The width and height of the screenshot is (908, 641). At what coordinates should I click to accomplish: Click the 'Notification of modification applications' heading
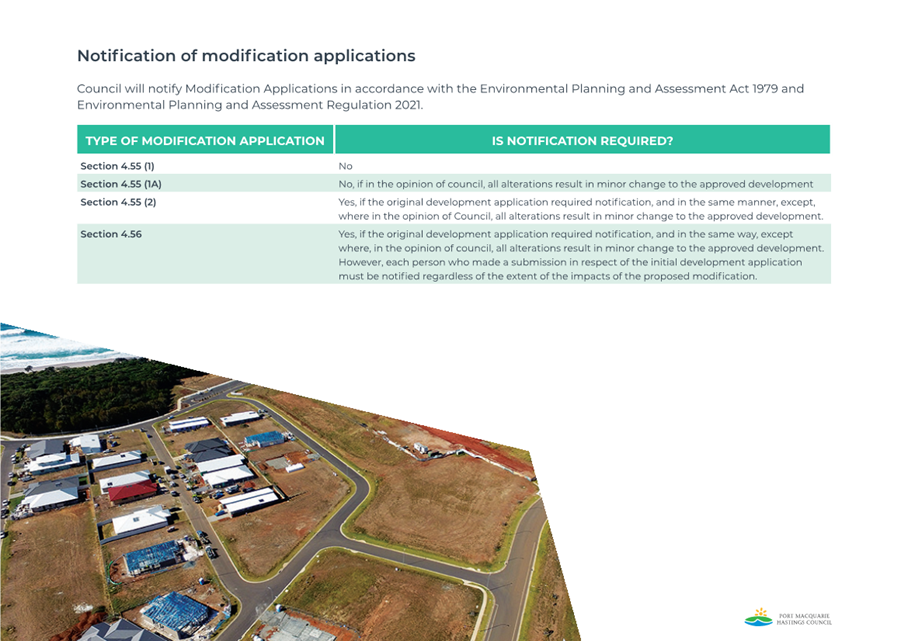246,56
